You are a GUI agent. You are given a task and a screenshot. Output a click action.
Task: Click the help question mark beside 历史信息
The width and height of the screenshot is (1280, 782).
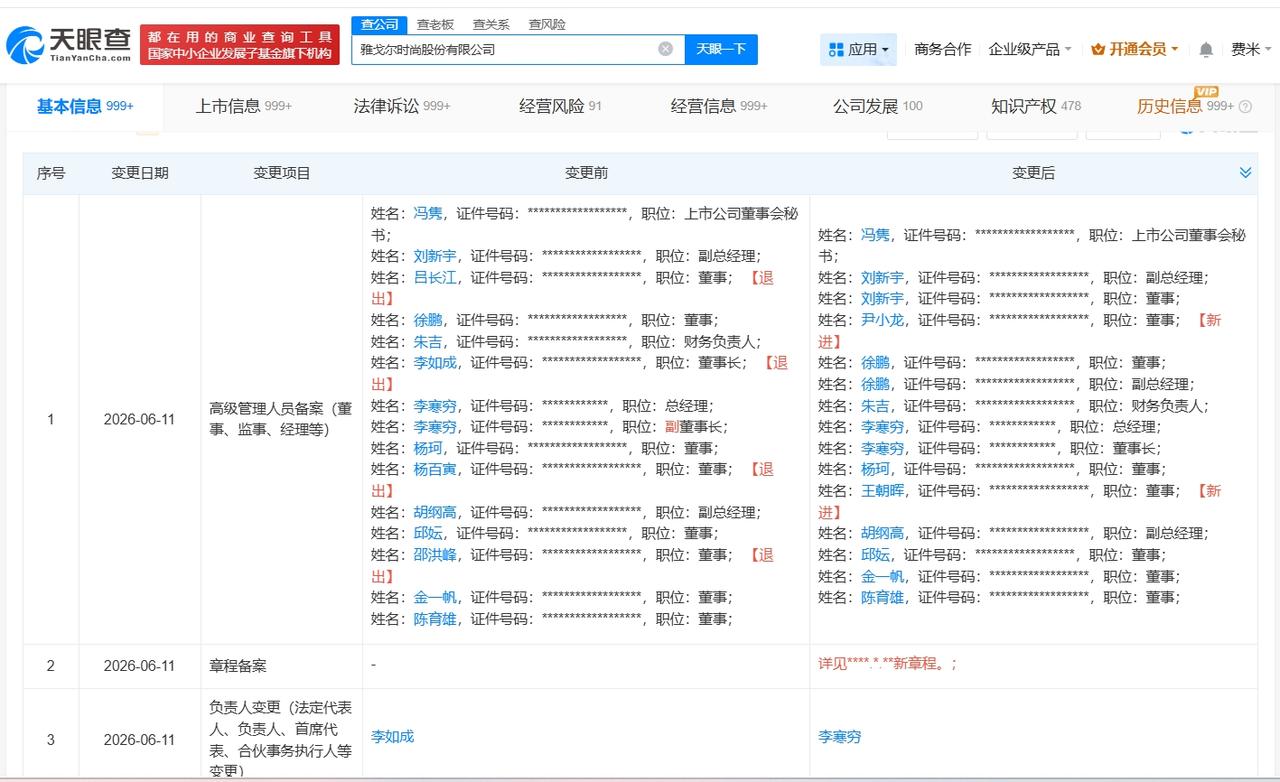1245,106
